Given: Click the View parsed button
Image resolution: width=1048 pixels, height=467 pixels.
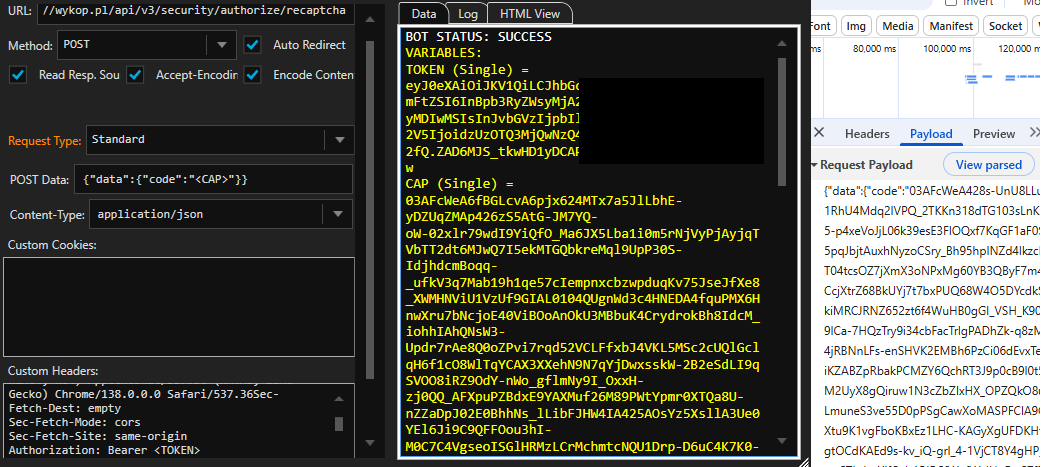Looking at the screenshot, I should pos(988,165).
